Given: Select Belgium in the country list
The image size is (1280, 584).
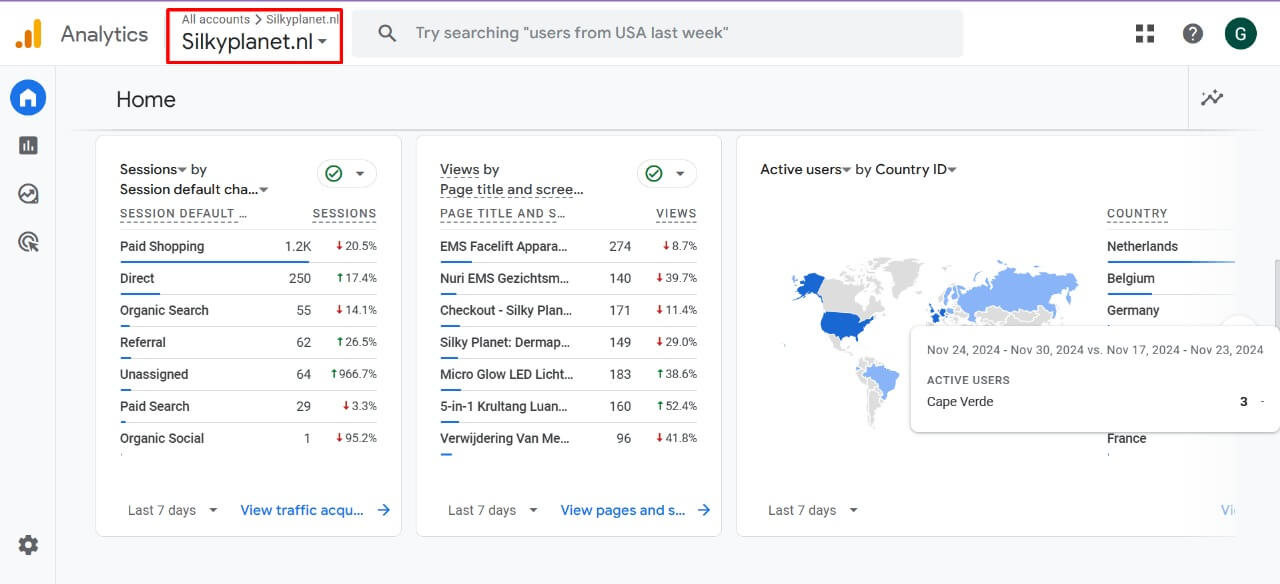Looking at the screenshot, I should (1131, 279).
